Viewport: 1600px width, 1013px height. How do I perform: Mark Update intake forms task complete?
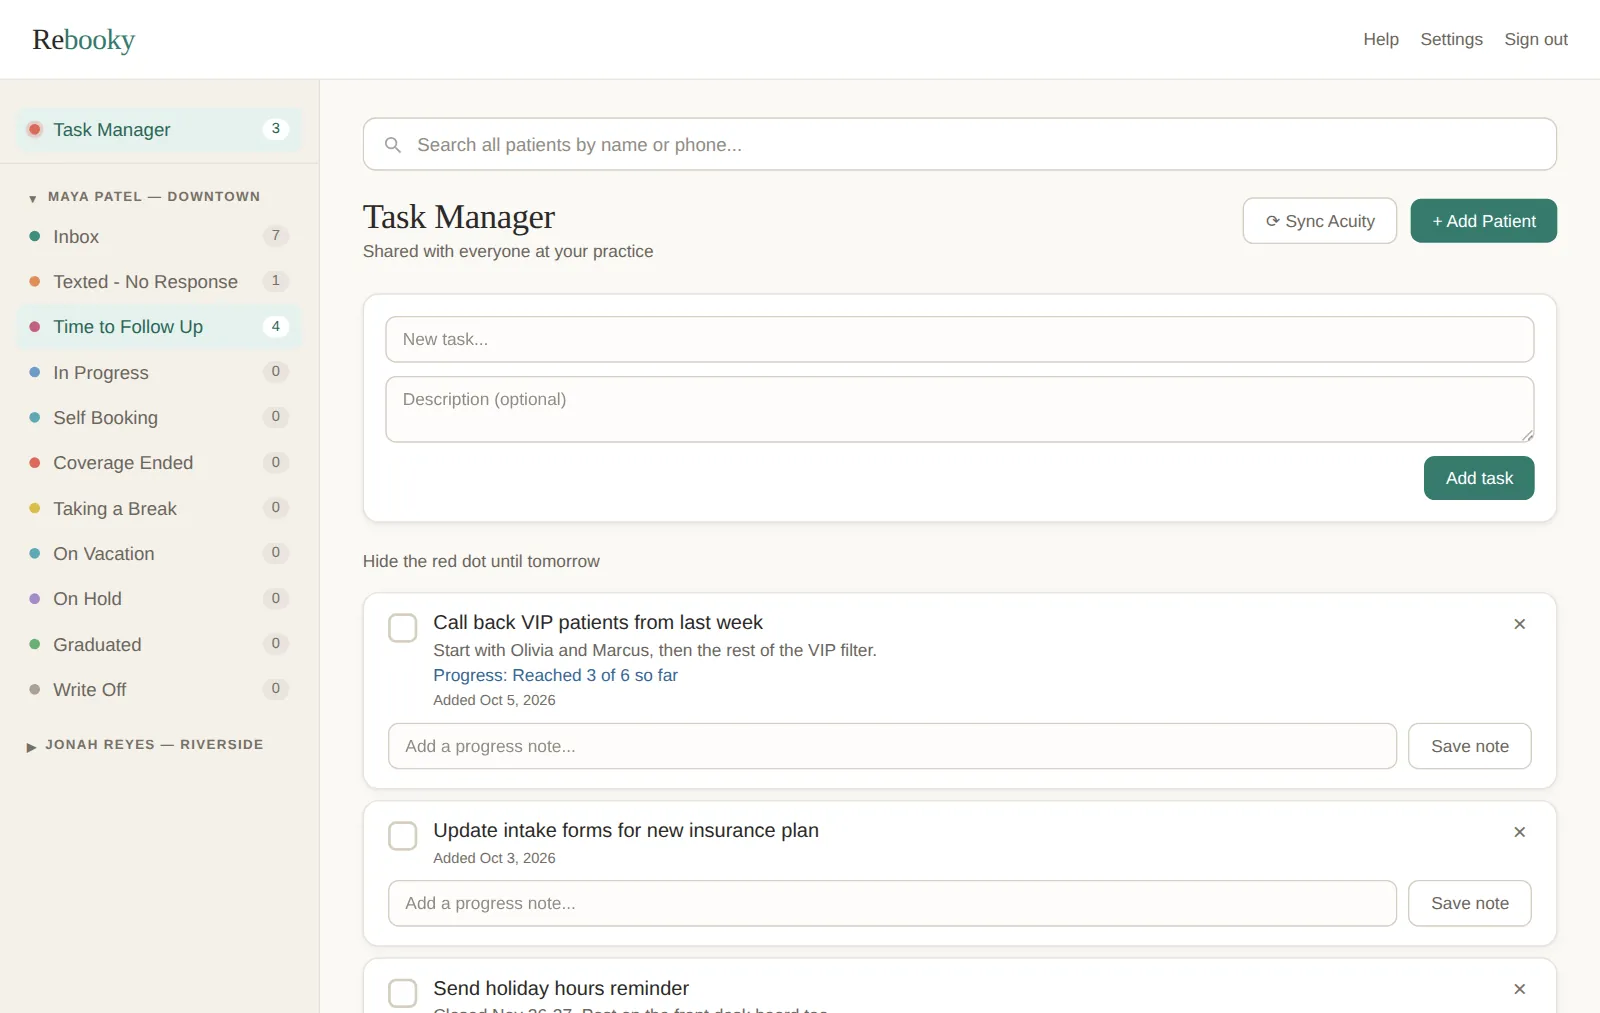[402, 836]
